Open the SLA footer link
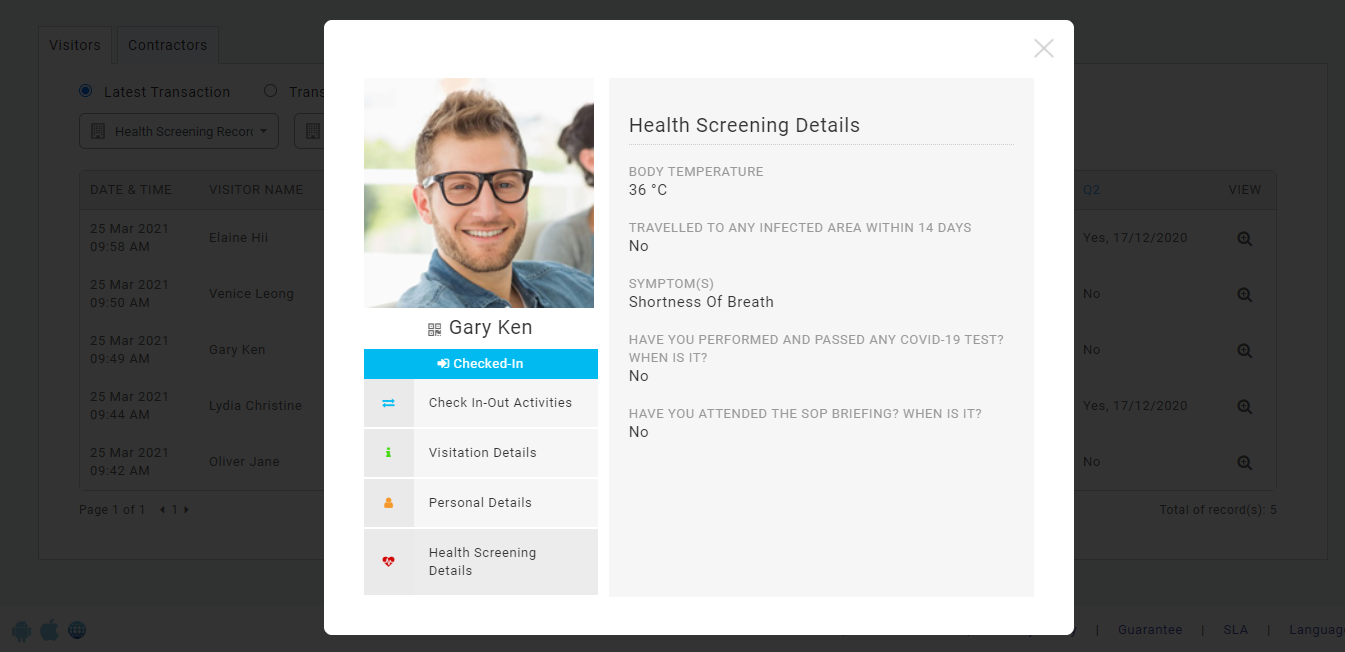This screenshot has width=1345, height=652. pos(1236,630)
